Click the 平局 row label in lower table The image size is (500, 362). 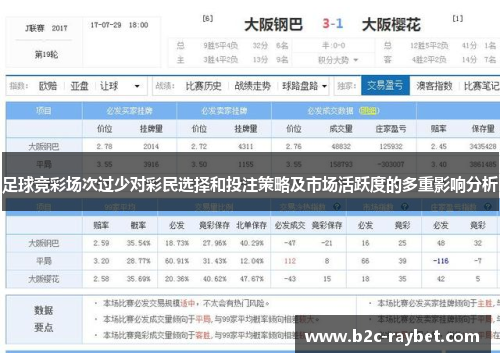[x=44, y=261]
